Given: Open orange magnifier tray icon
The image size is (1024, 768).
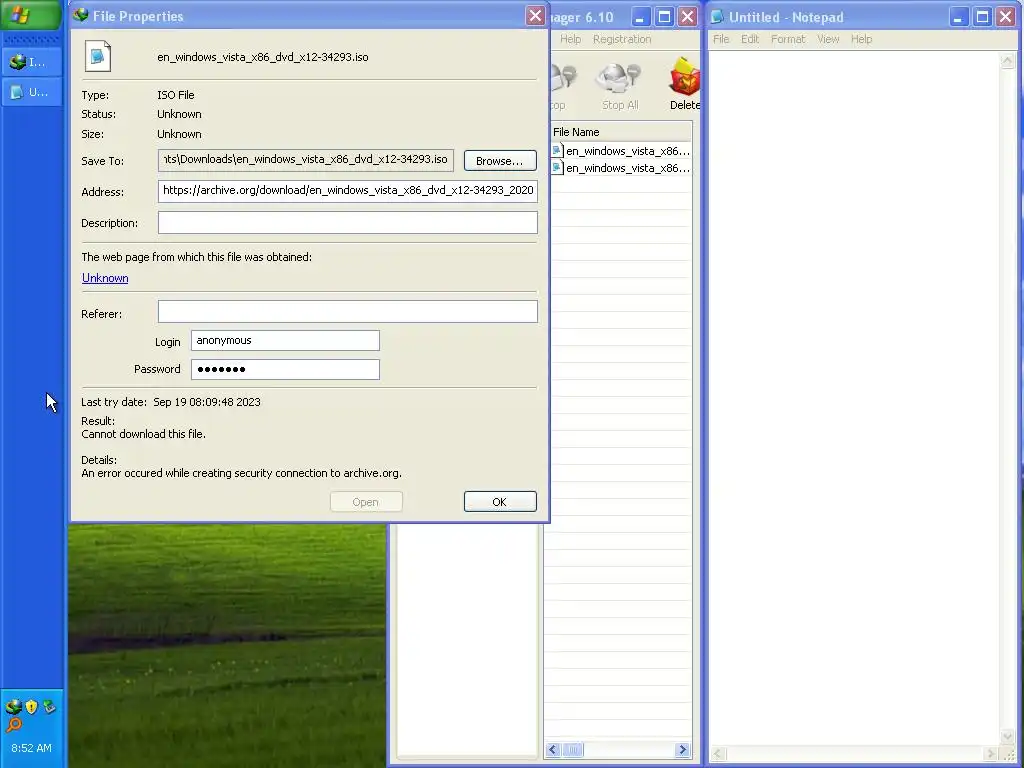Looking at the screenshot, I should (14, 724).
